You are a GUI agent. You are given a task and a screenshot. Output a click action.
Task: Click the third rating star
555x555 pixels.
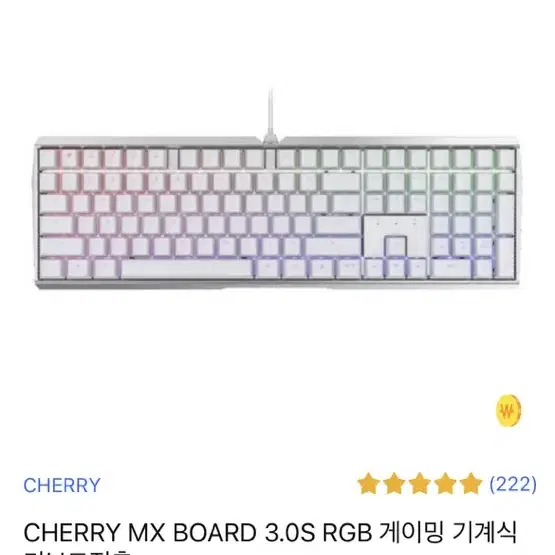click(x=420, y=484)
